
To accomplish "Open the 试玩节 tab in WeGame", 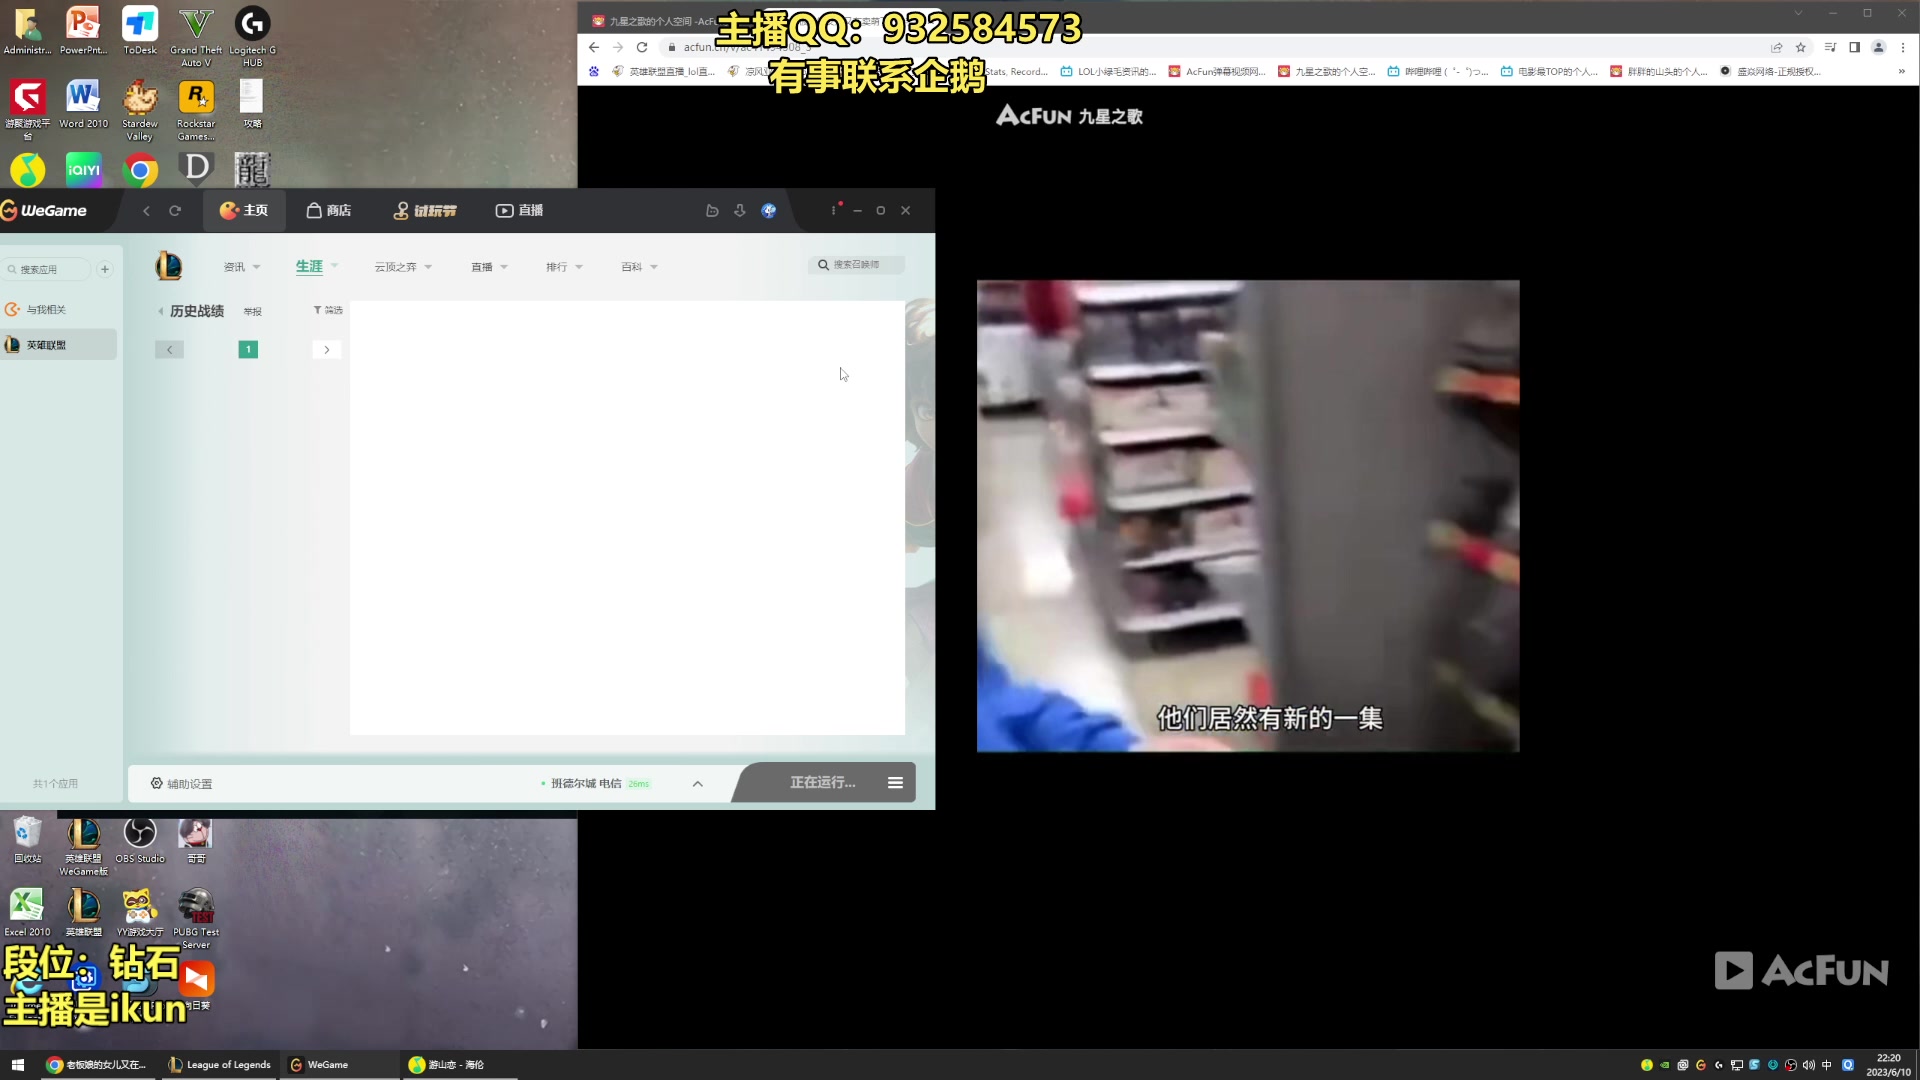I will [425, 211].
